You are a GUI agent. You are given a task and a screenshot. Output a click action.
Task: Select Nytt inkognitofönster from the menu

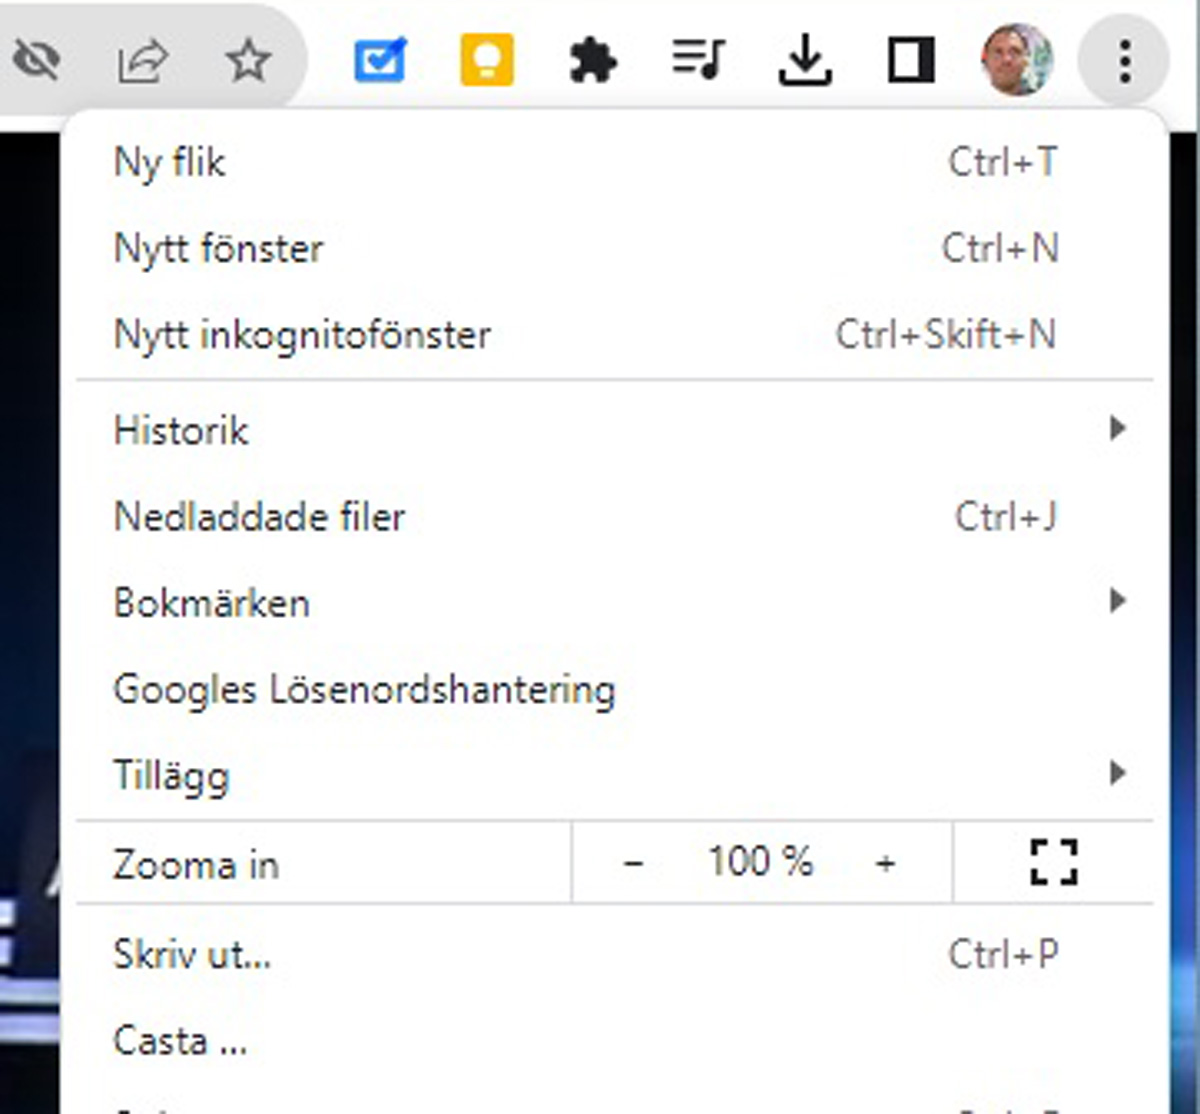[x=301, y=335]
